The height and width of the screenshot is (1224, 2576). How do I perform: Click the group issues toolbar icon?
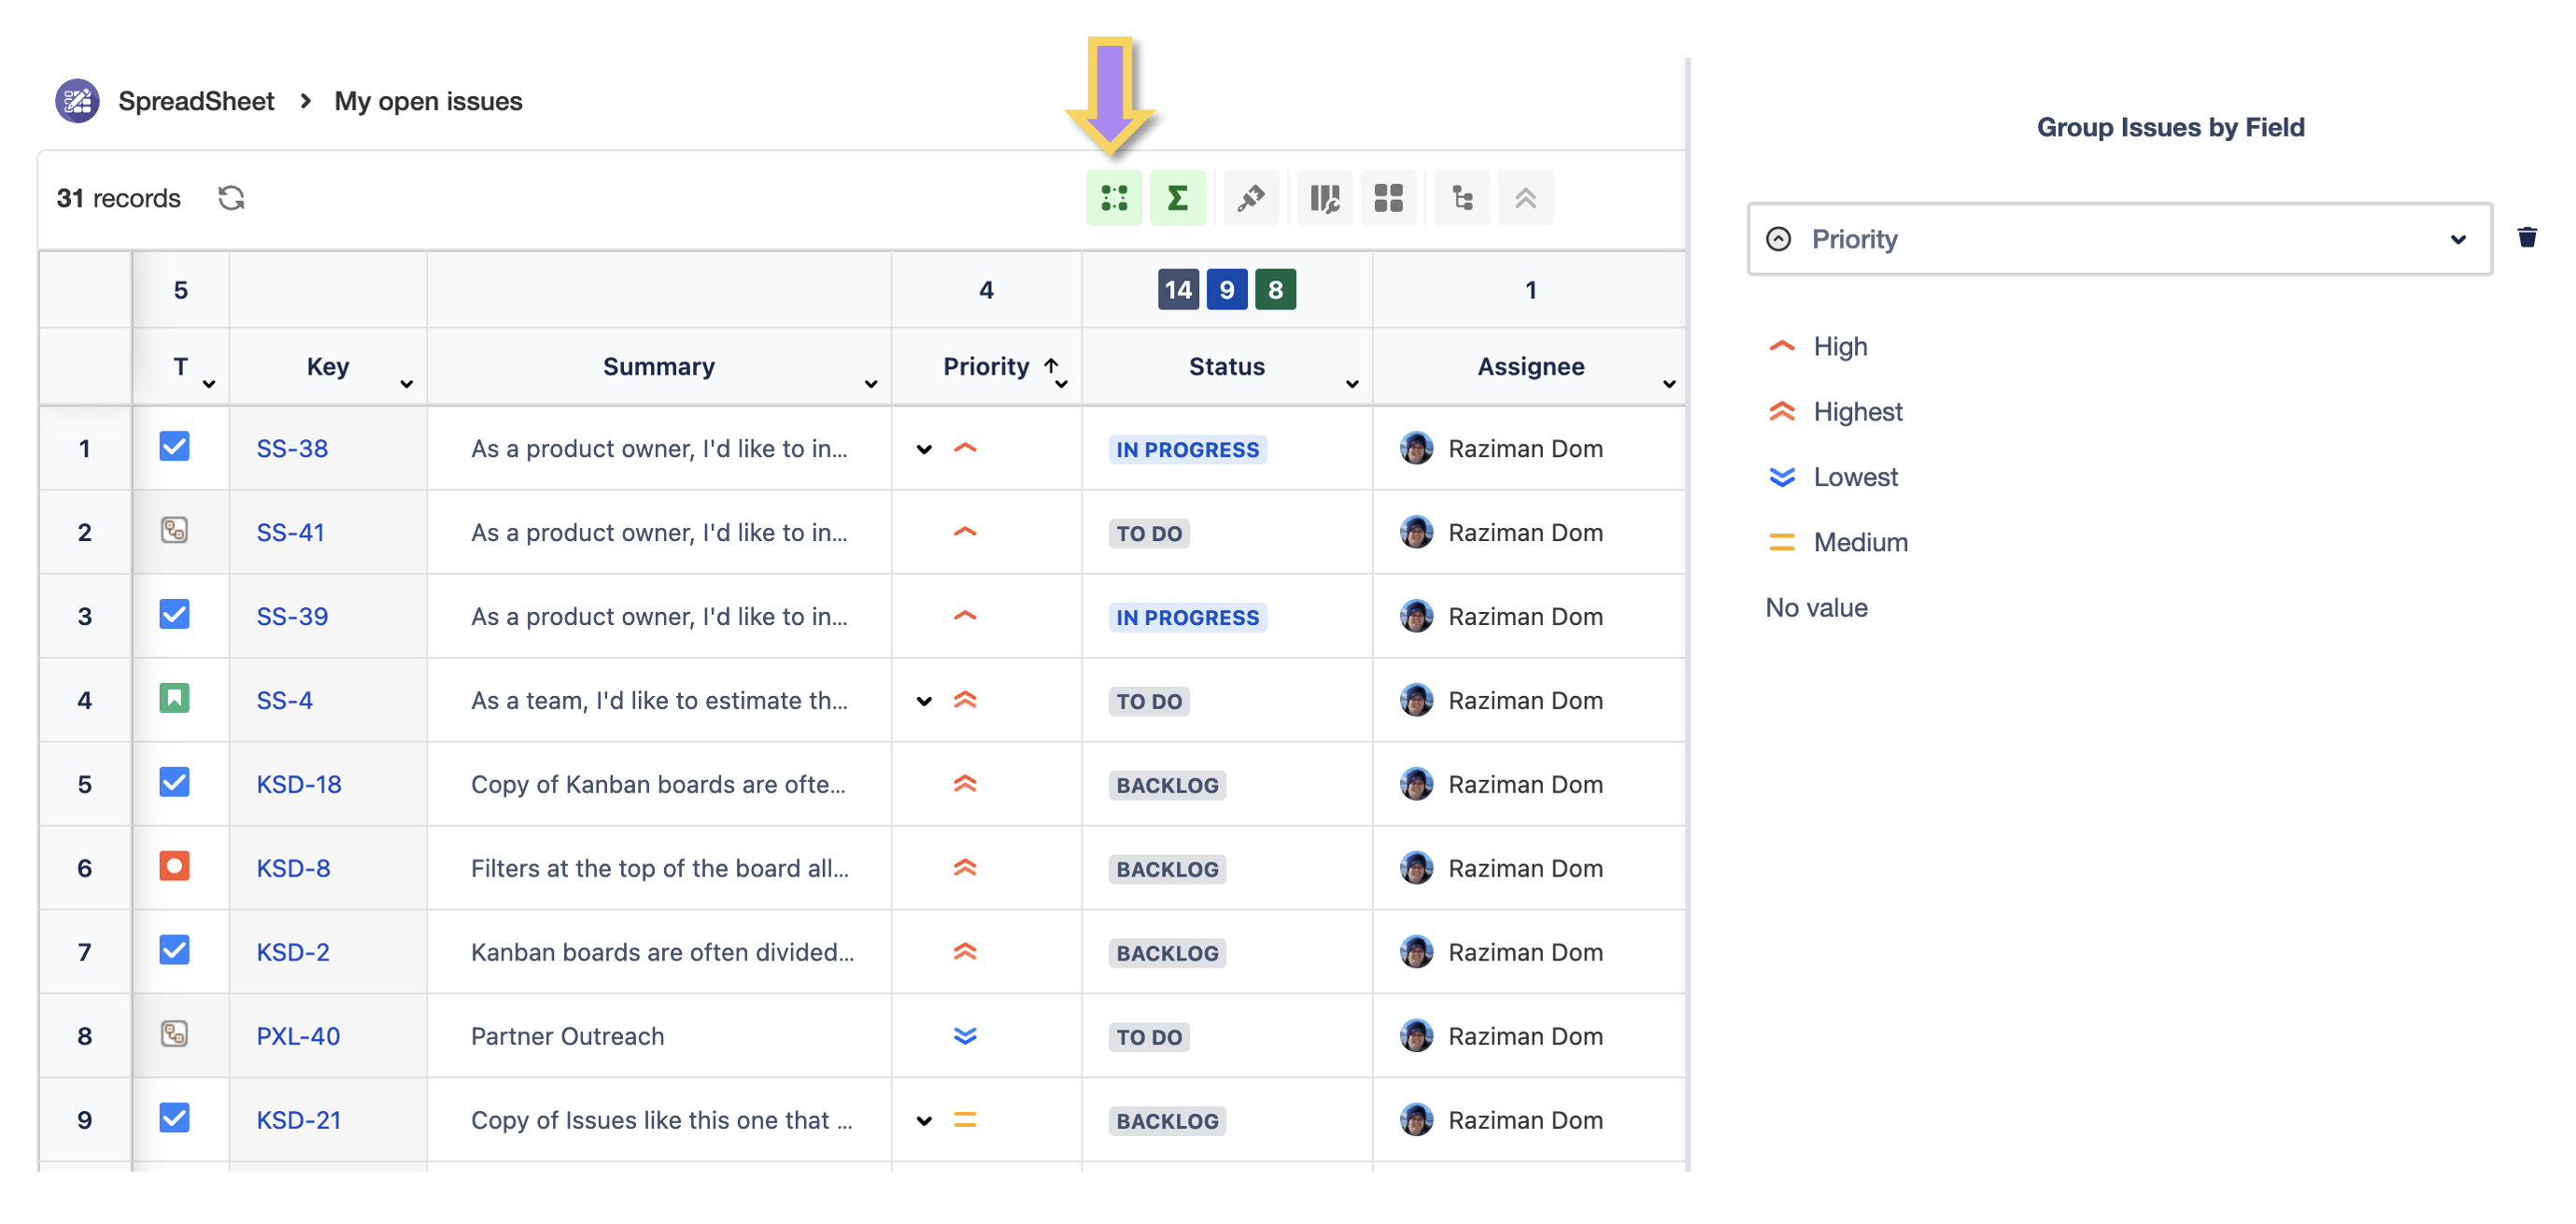tap(1113, 198)
